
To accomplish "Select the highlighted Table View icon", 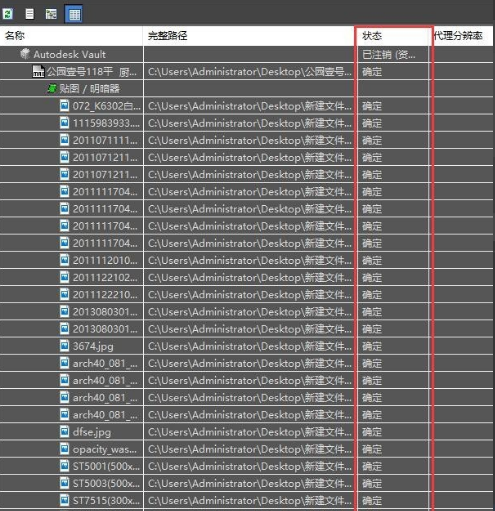I will (x=74, y=14).
